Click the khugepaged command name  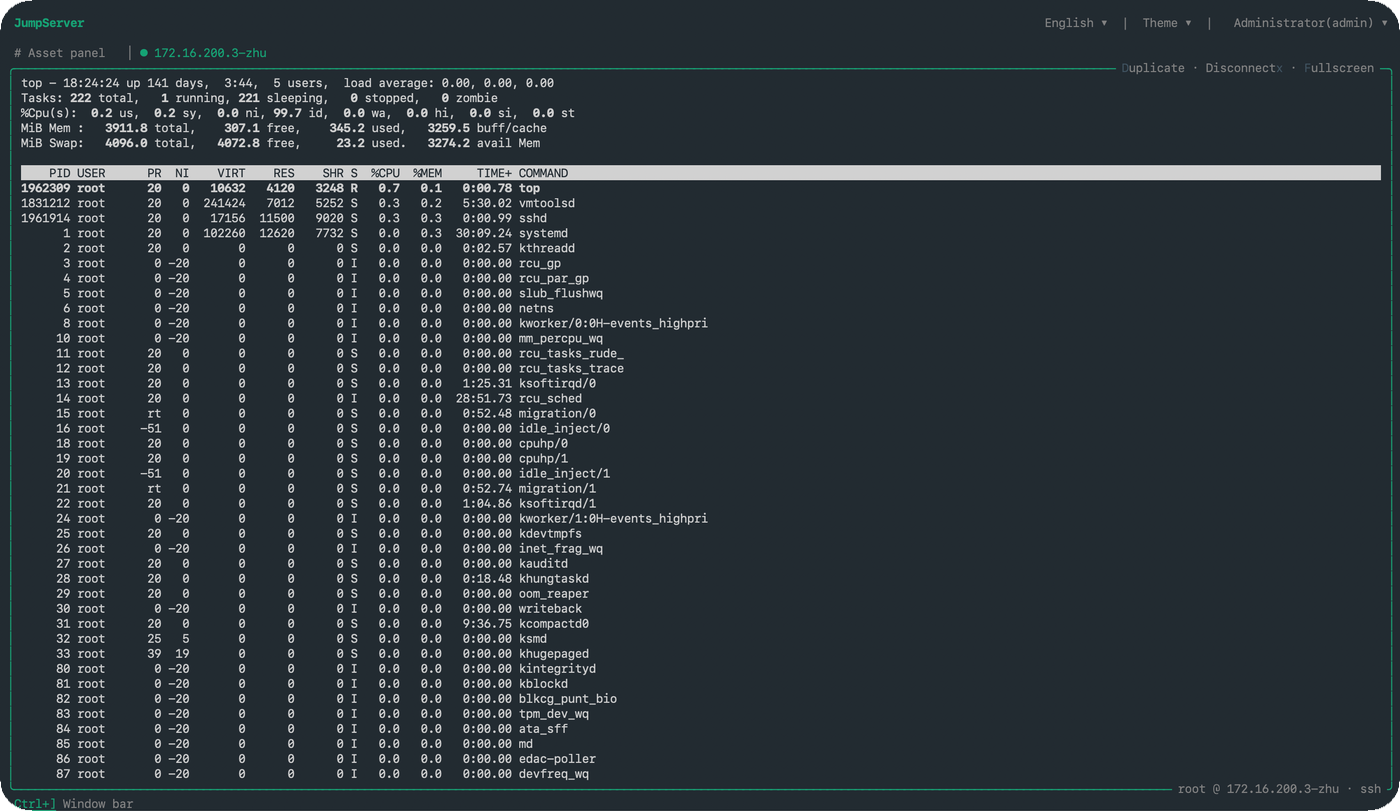pos(553,653)
